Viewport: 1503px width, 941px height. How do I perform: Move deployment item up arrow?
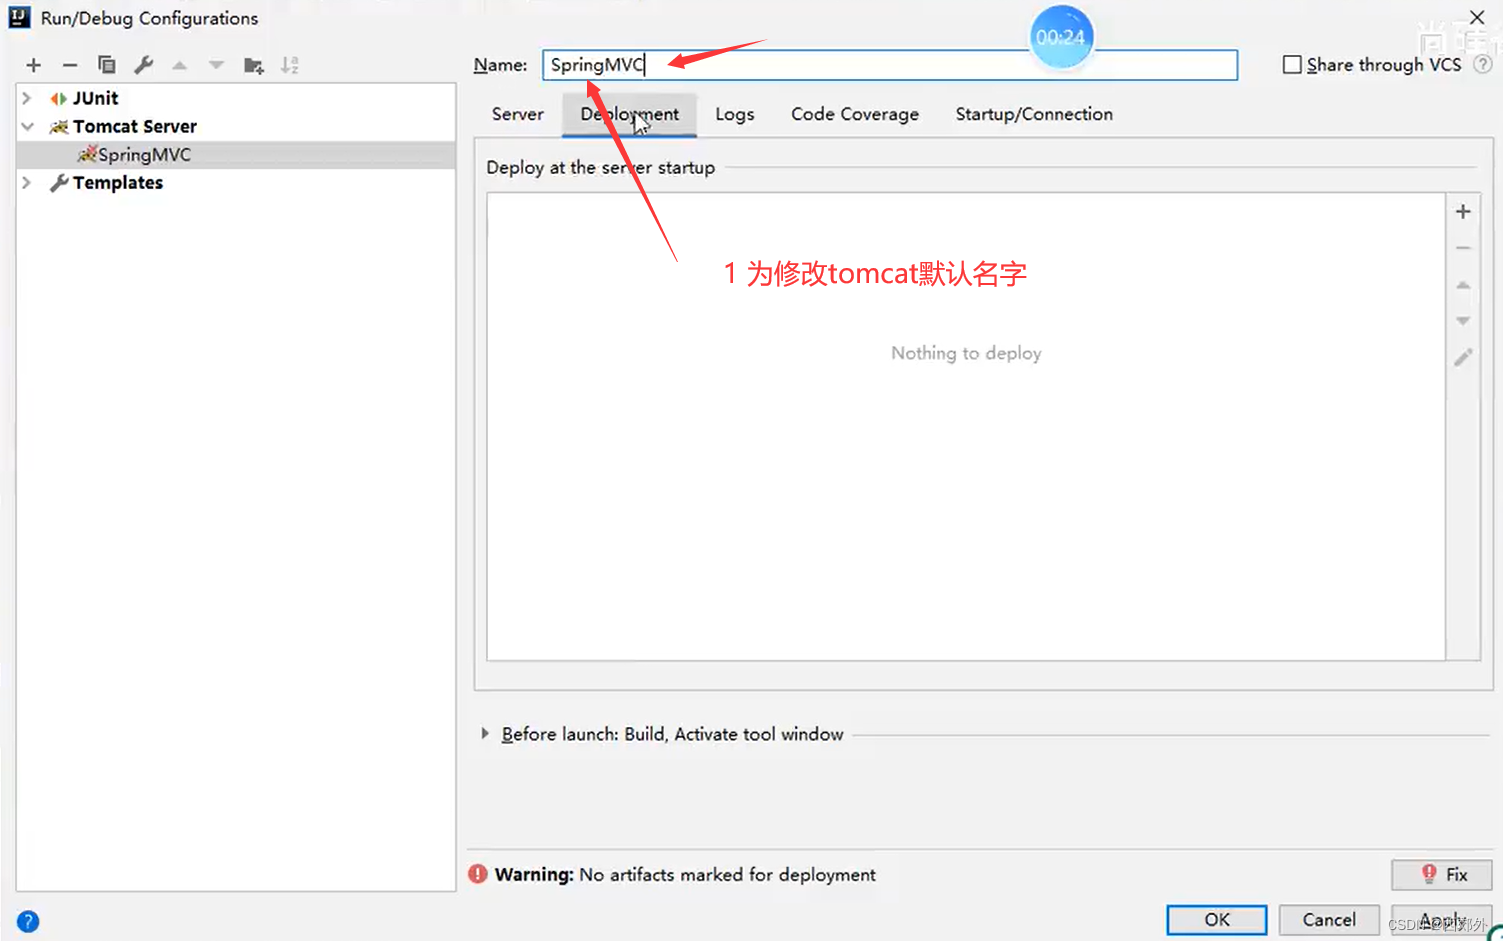pos(1463,285)
